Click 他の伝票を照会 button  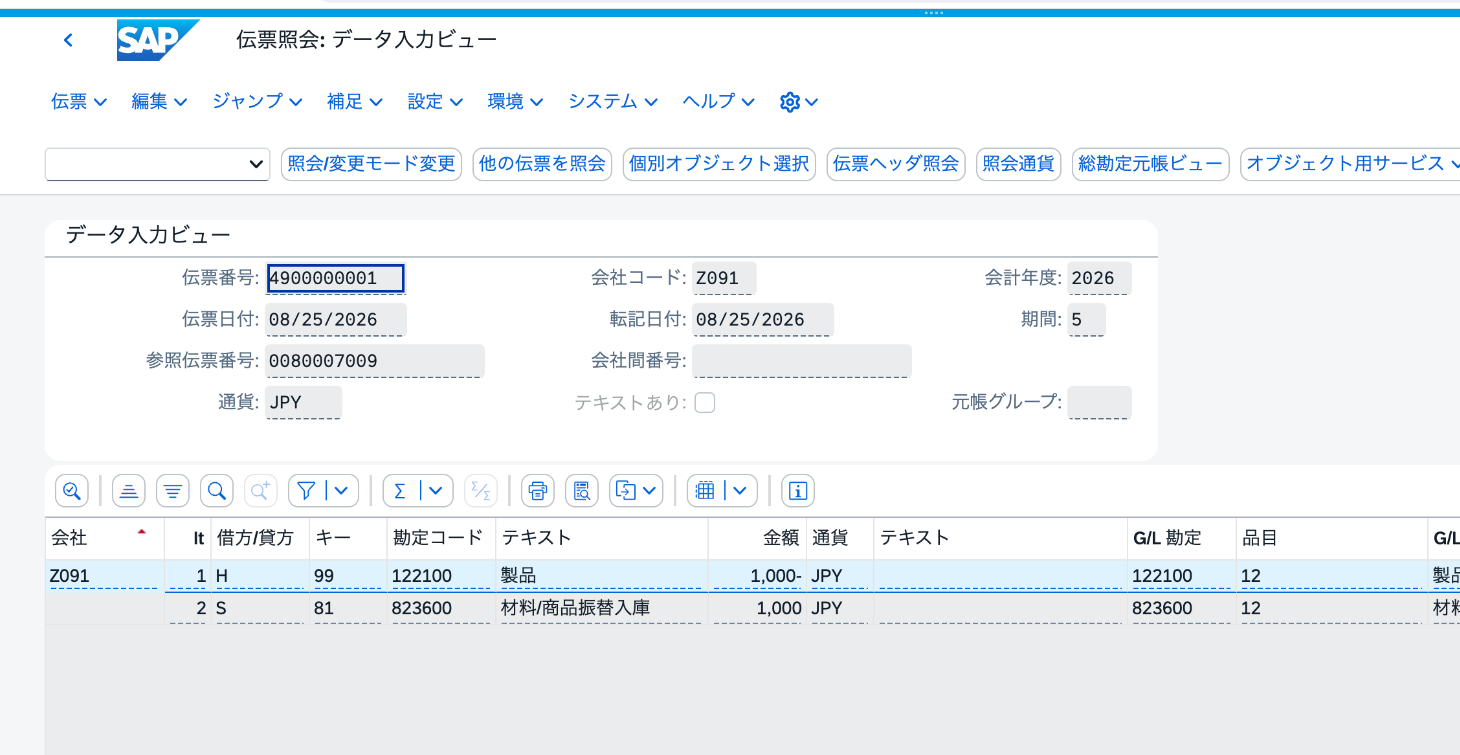point(542,164)
